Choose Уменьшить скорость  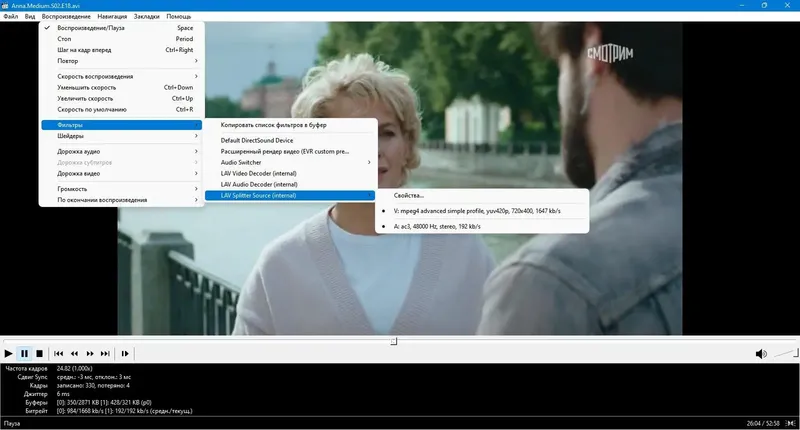(x=121, y=87)
